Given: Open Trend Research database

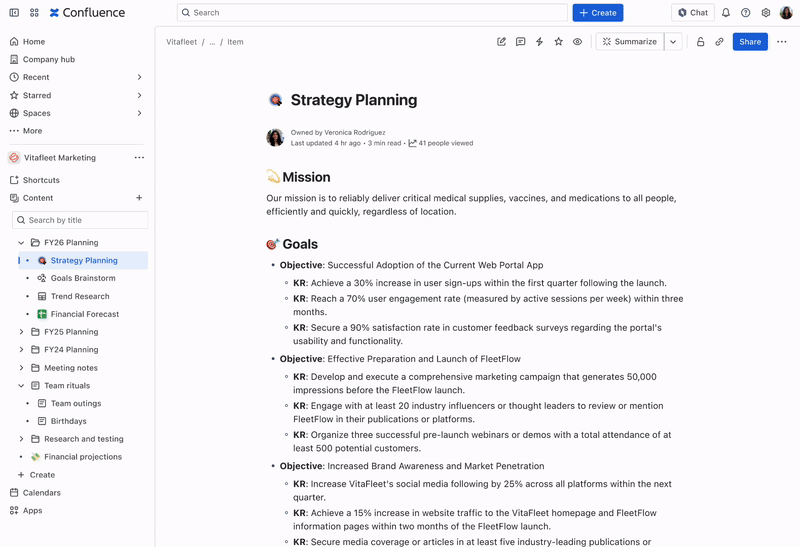Looking at the screenshot, I should click(80, 296).
